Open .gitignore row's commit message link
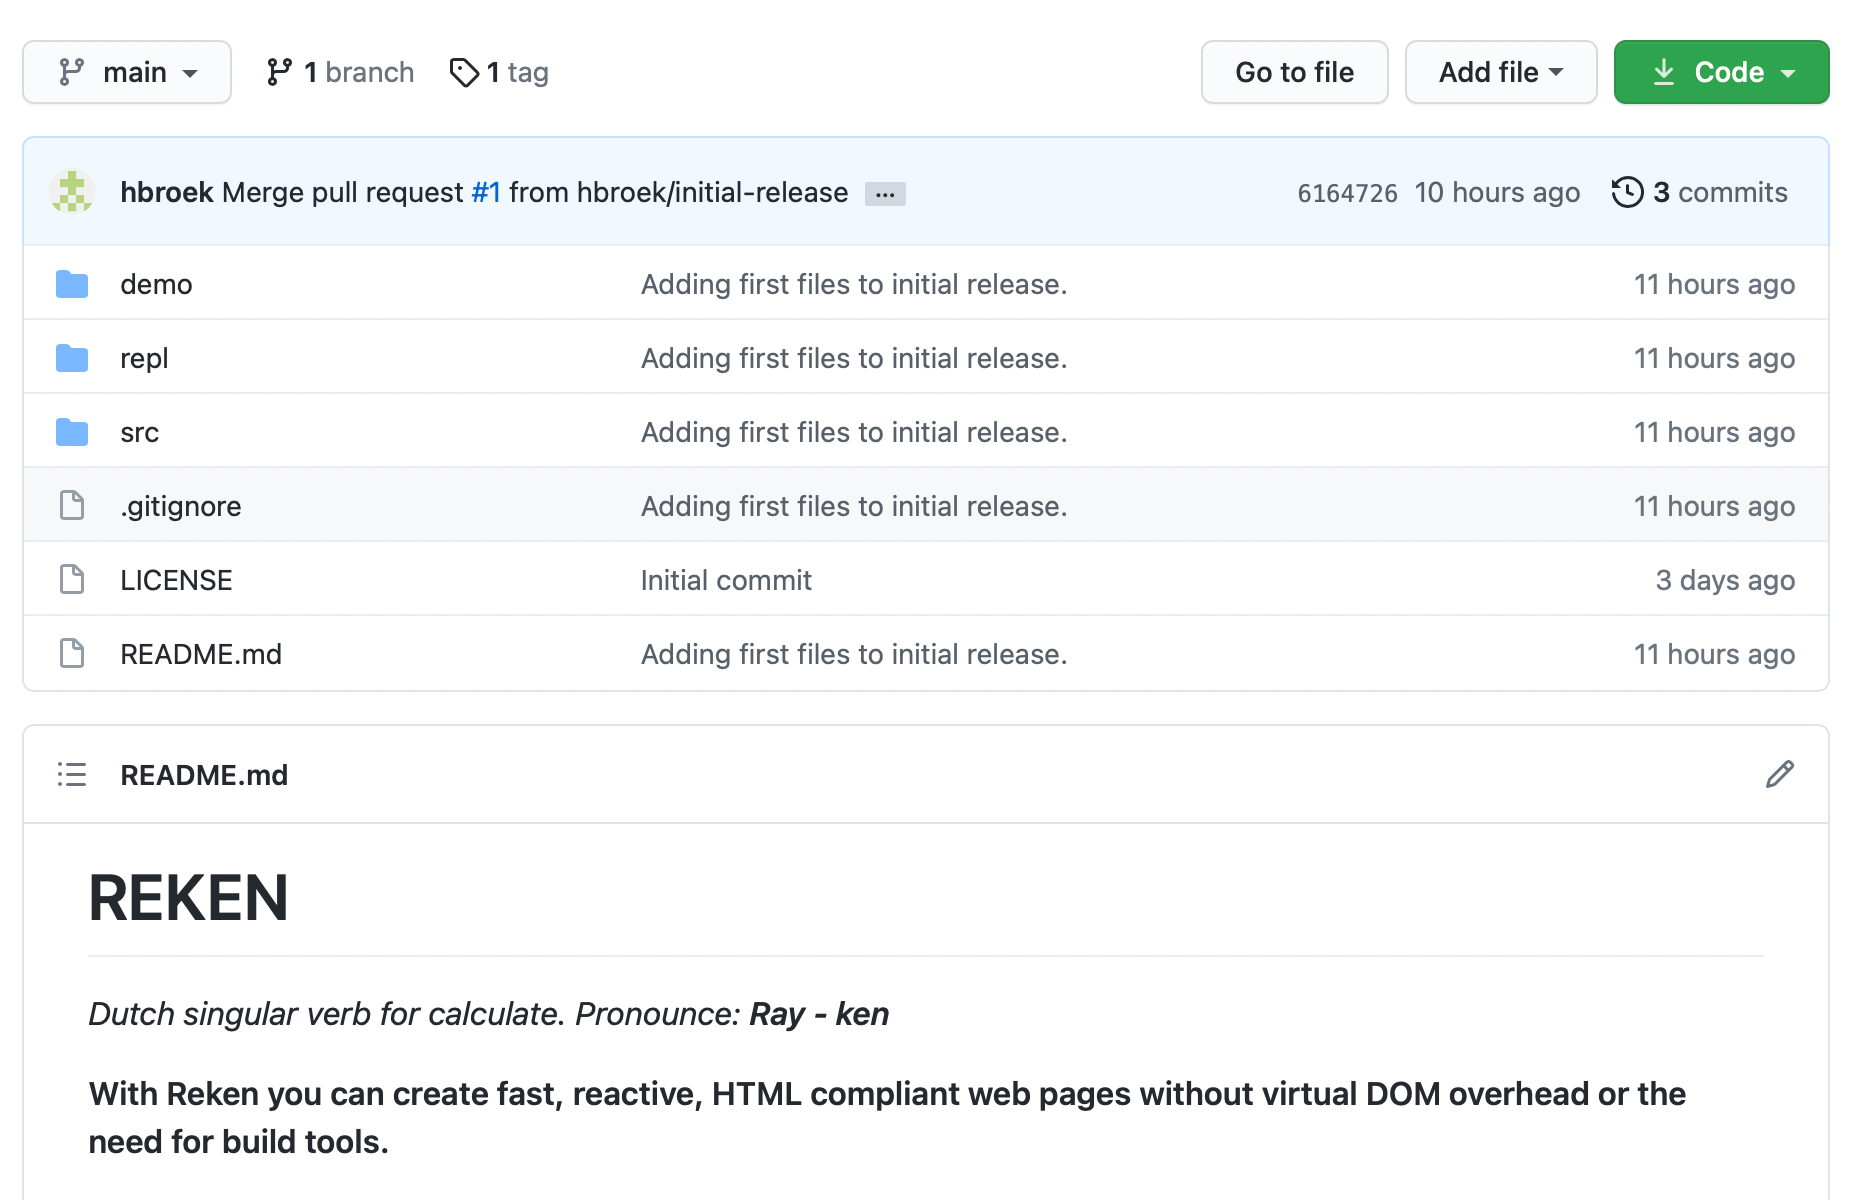Image resolution: width=1856 pixels, height=1200 pixels. (854, 506)
